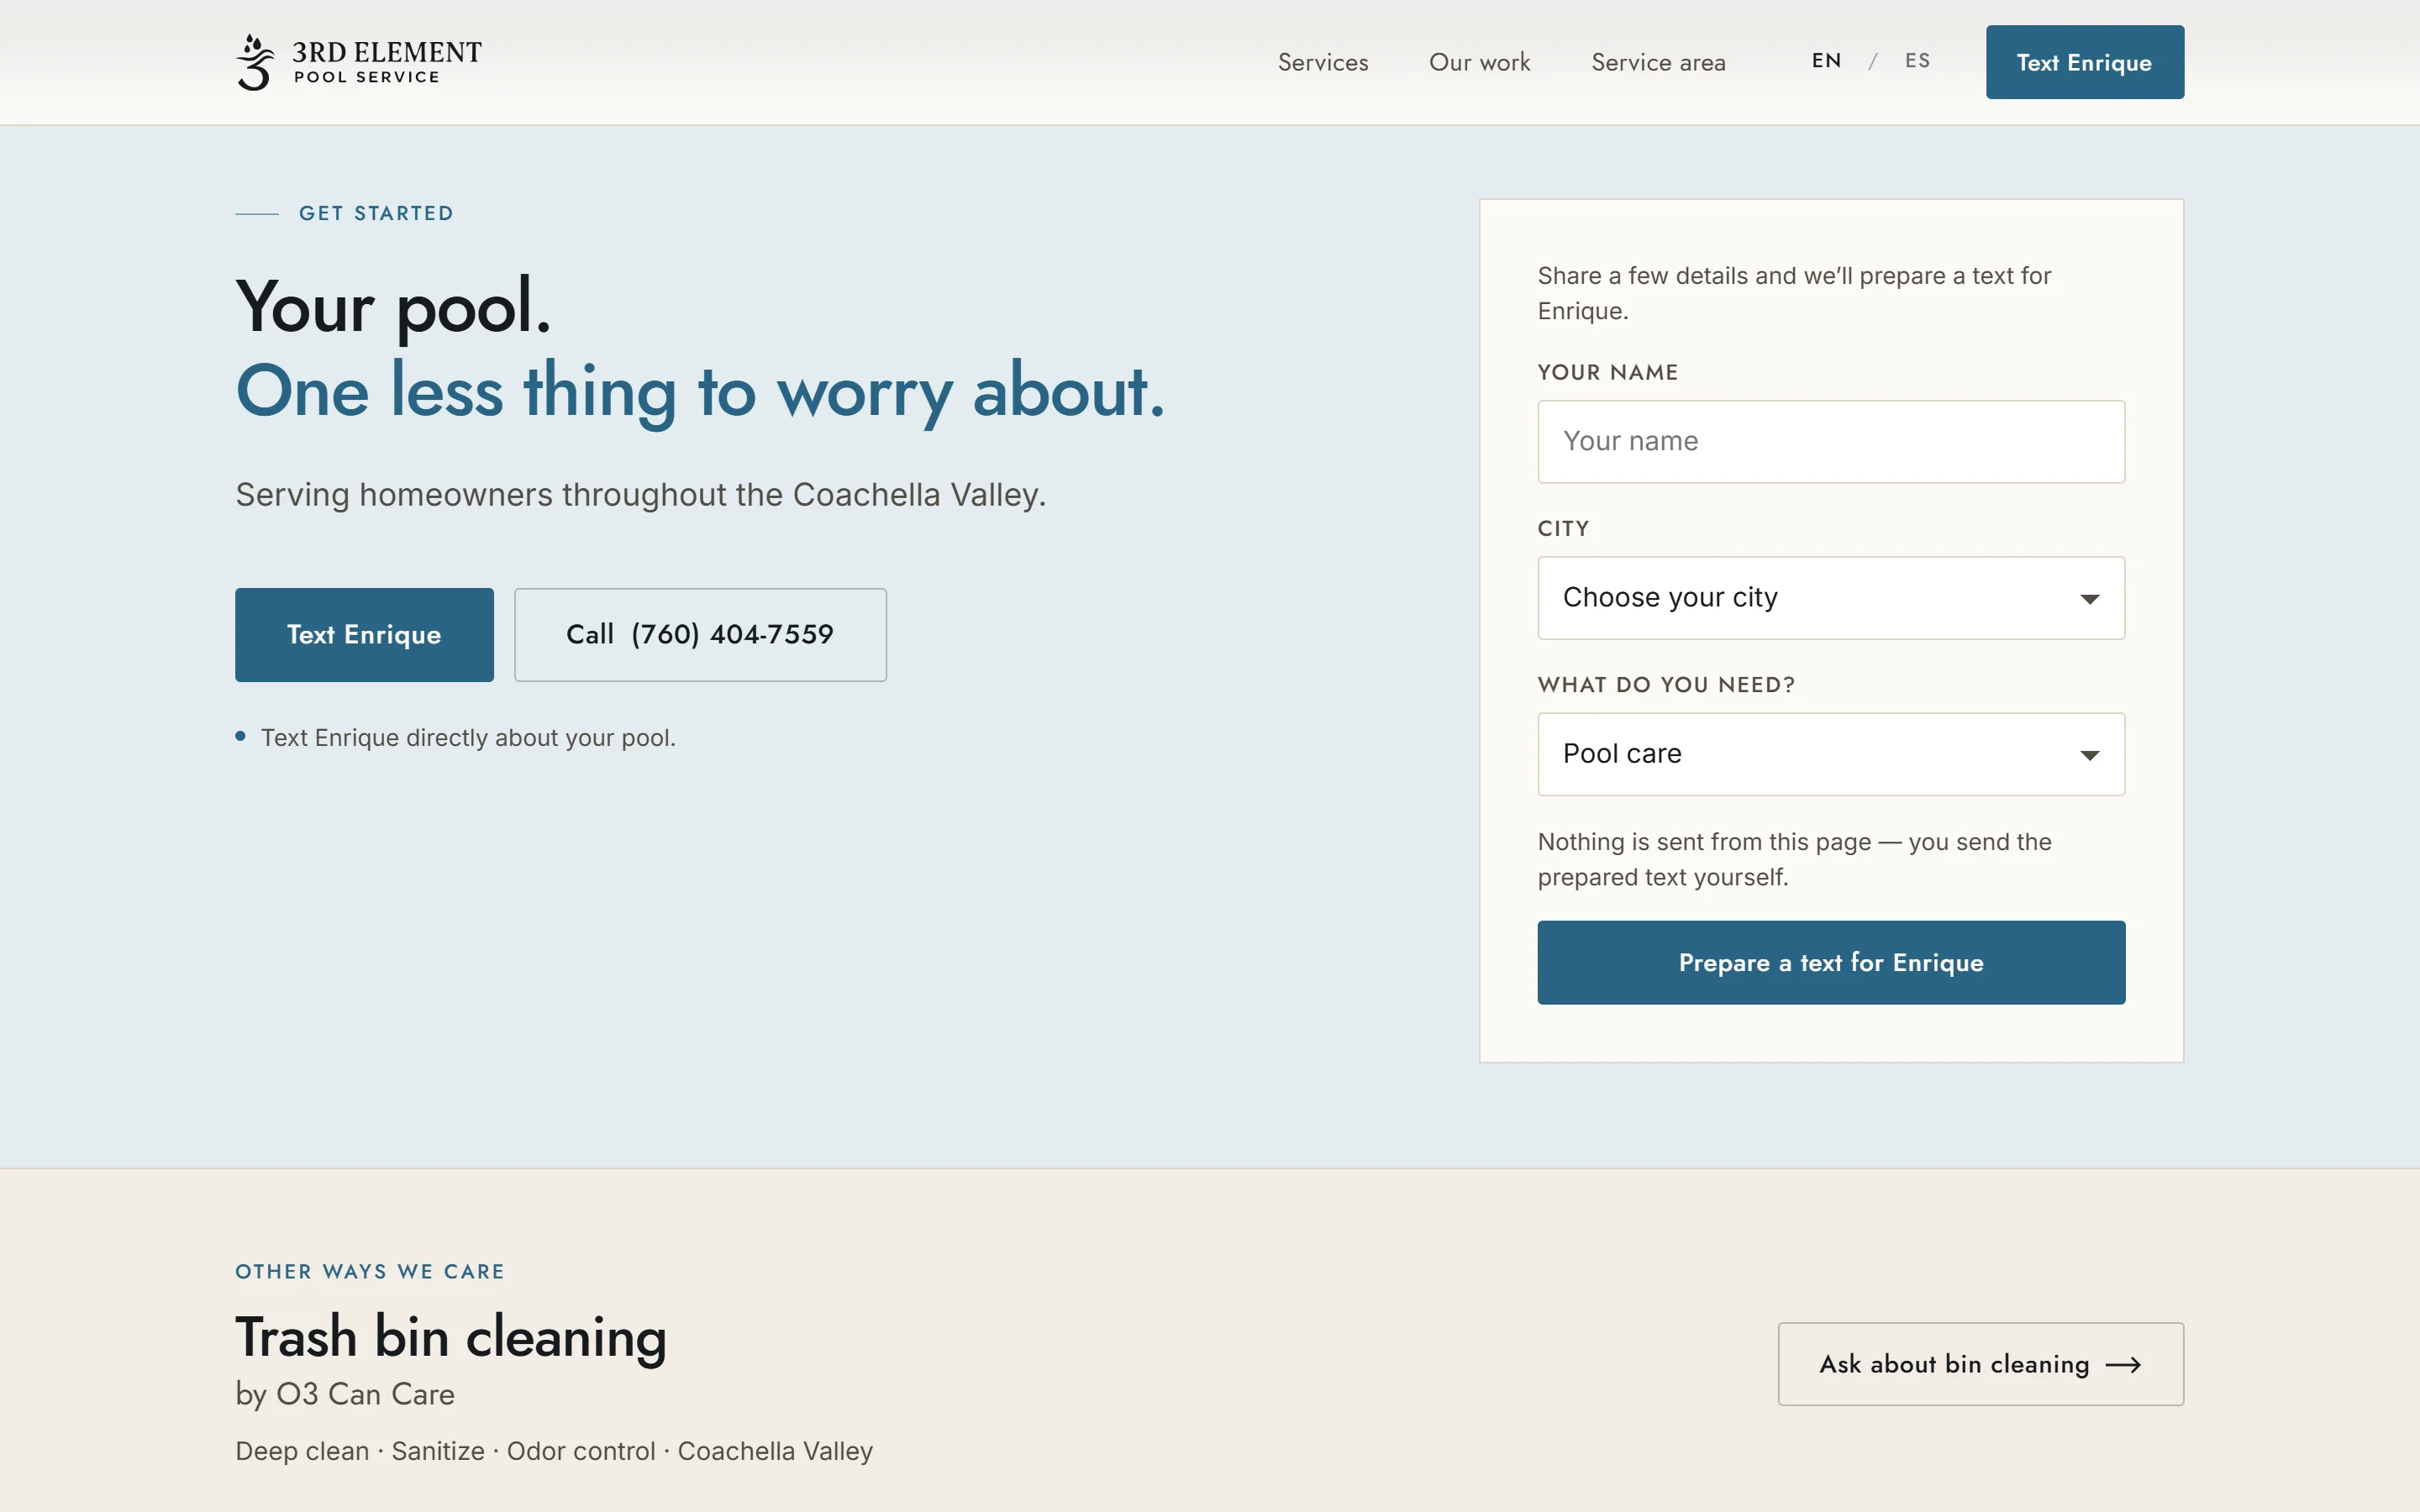Open the Choose your city dropdown

pos(1831,598)
